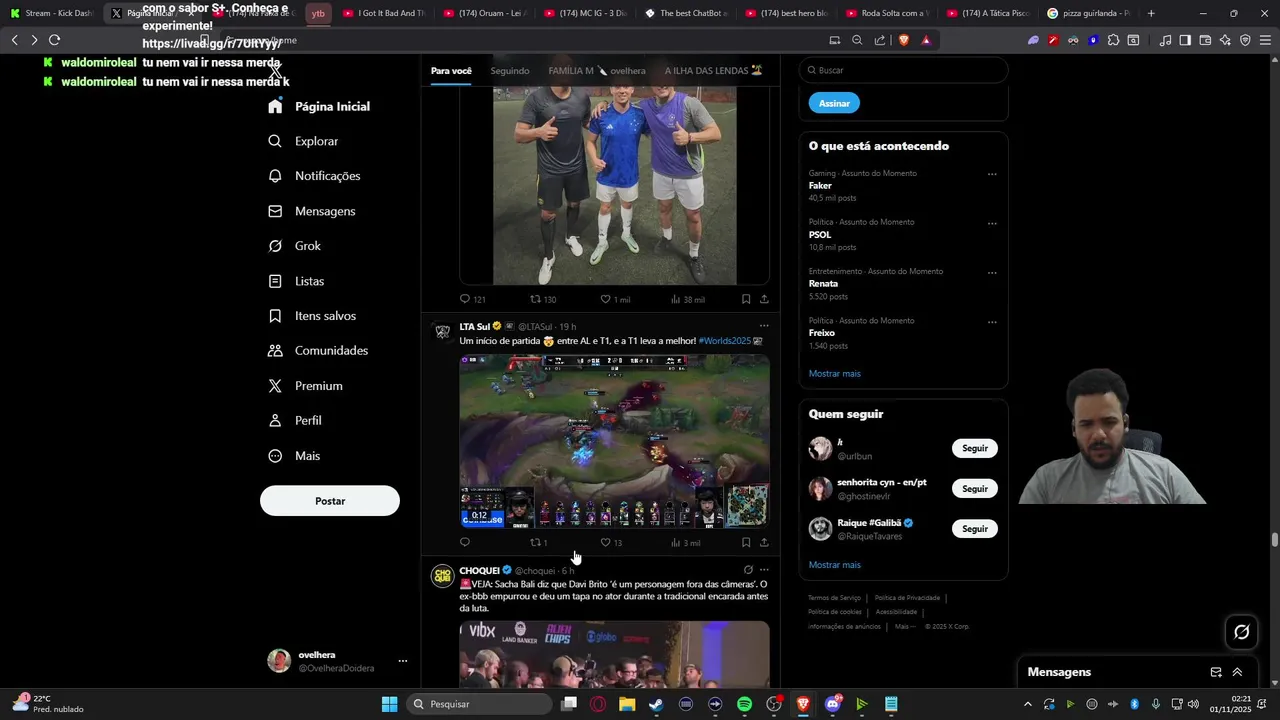Screen dimensions: 1280x720
Task: Switch to pizza guirlanda browser tab
Action: [1088, 13]
